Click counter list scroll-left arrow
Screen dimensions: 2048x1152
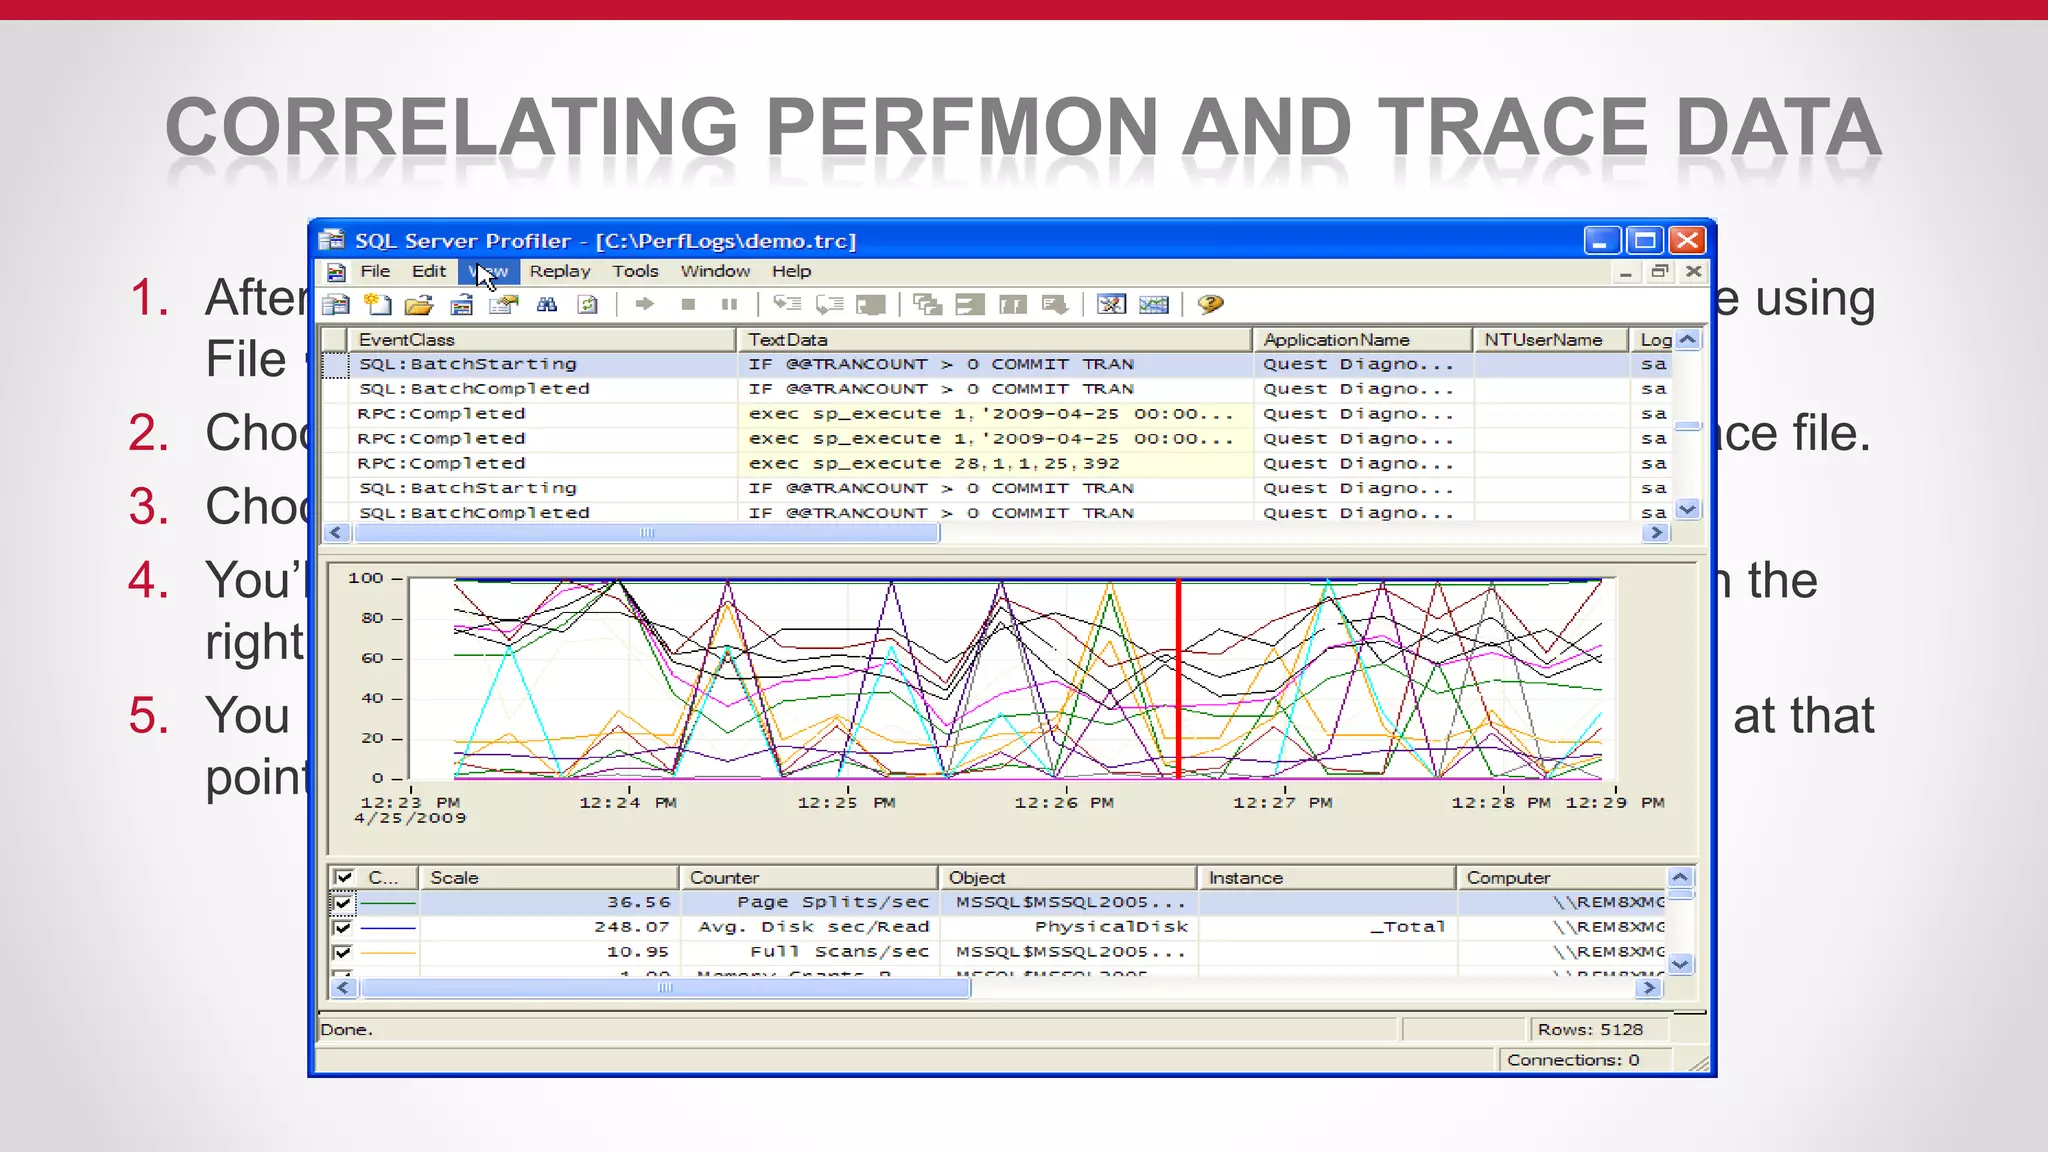(343, 988)
